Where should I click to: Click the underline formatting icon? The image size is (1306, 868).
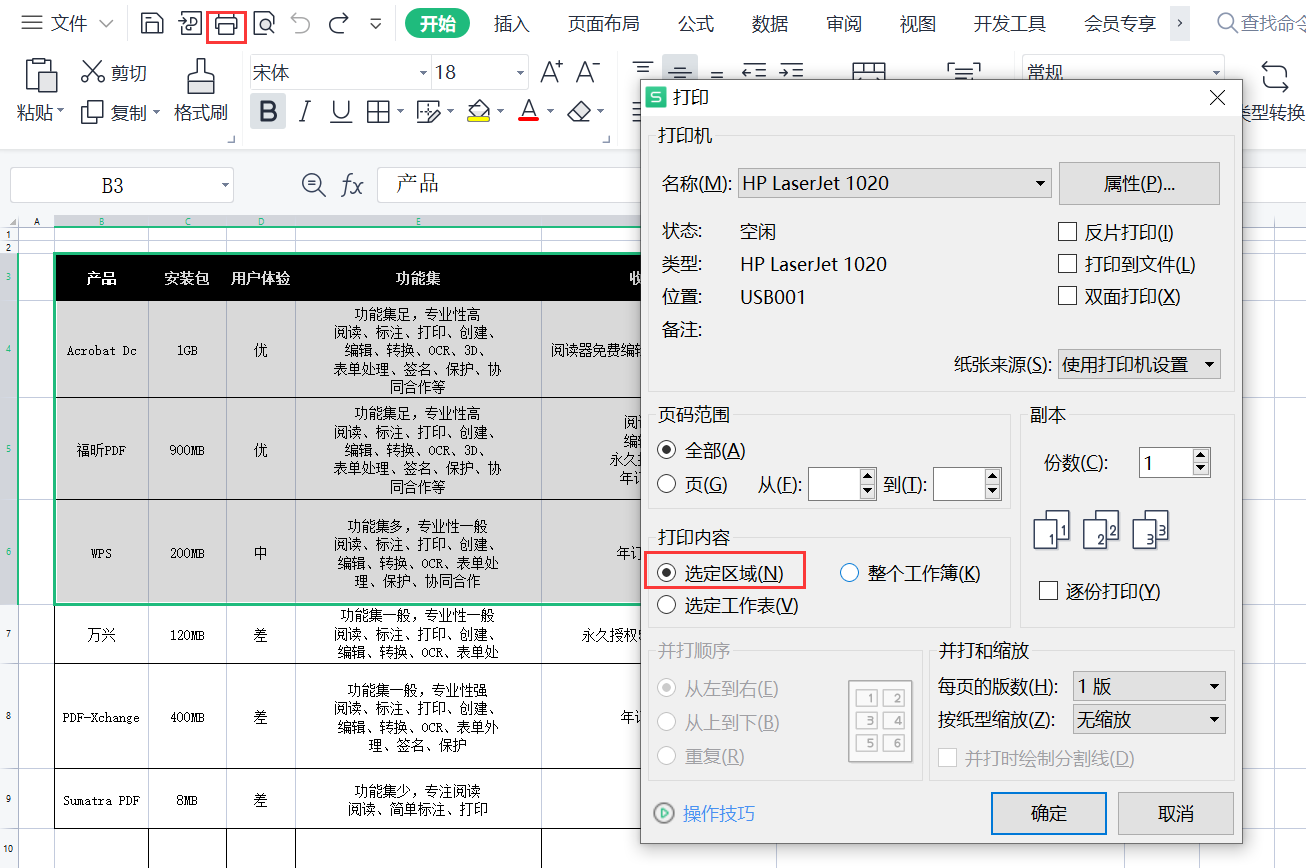(341, 111)
